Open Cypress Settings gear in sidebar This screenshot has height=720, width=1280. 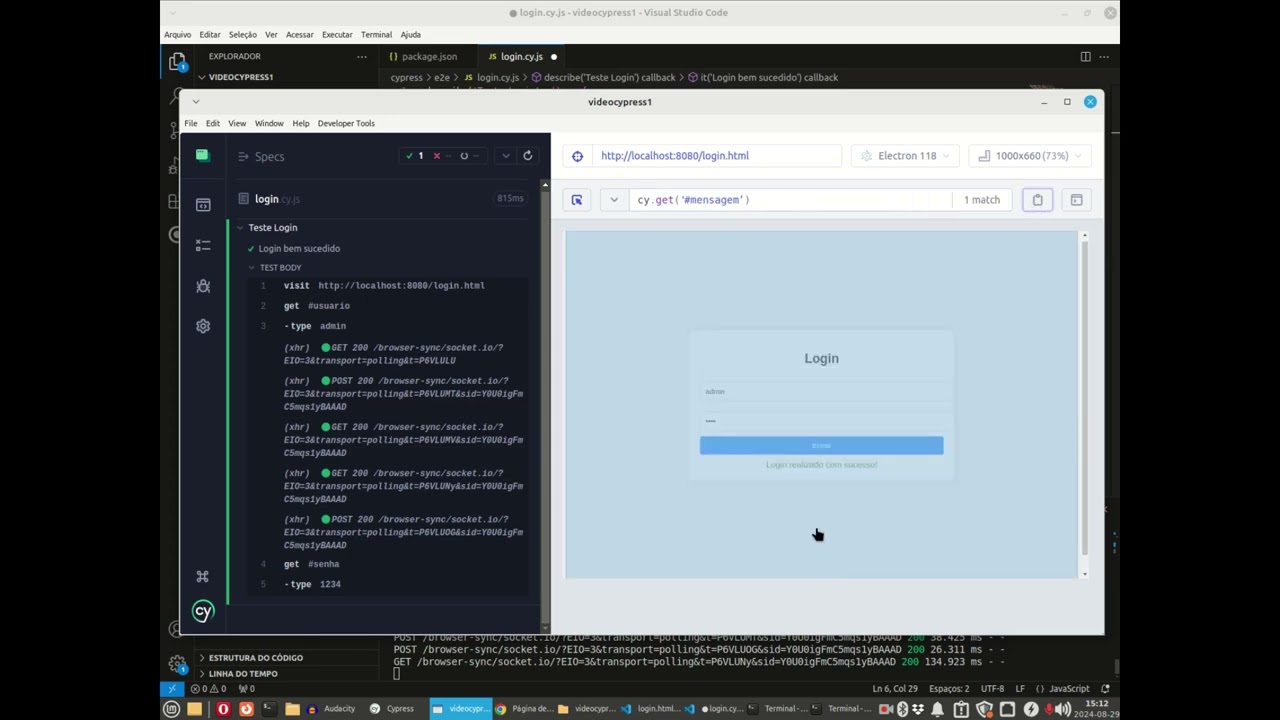203,326
